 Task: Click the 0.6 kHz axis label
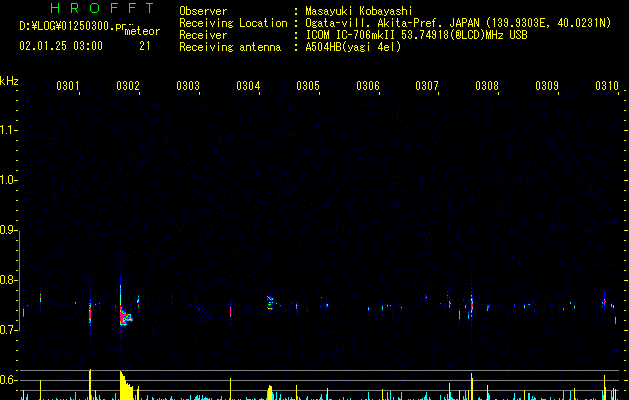tap(8, 380)
